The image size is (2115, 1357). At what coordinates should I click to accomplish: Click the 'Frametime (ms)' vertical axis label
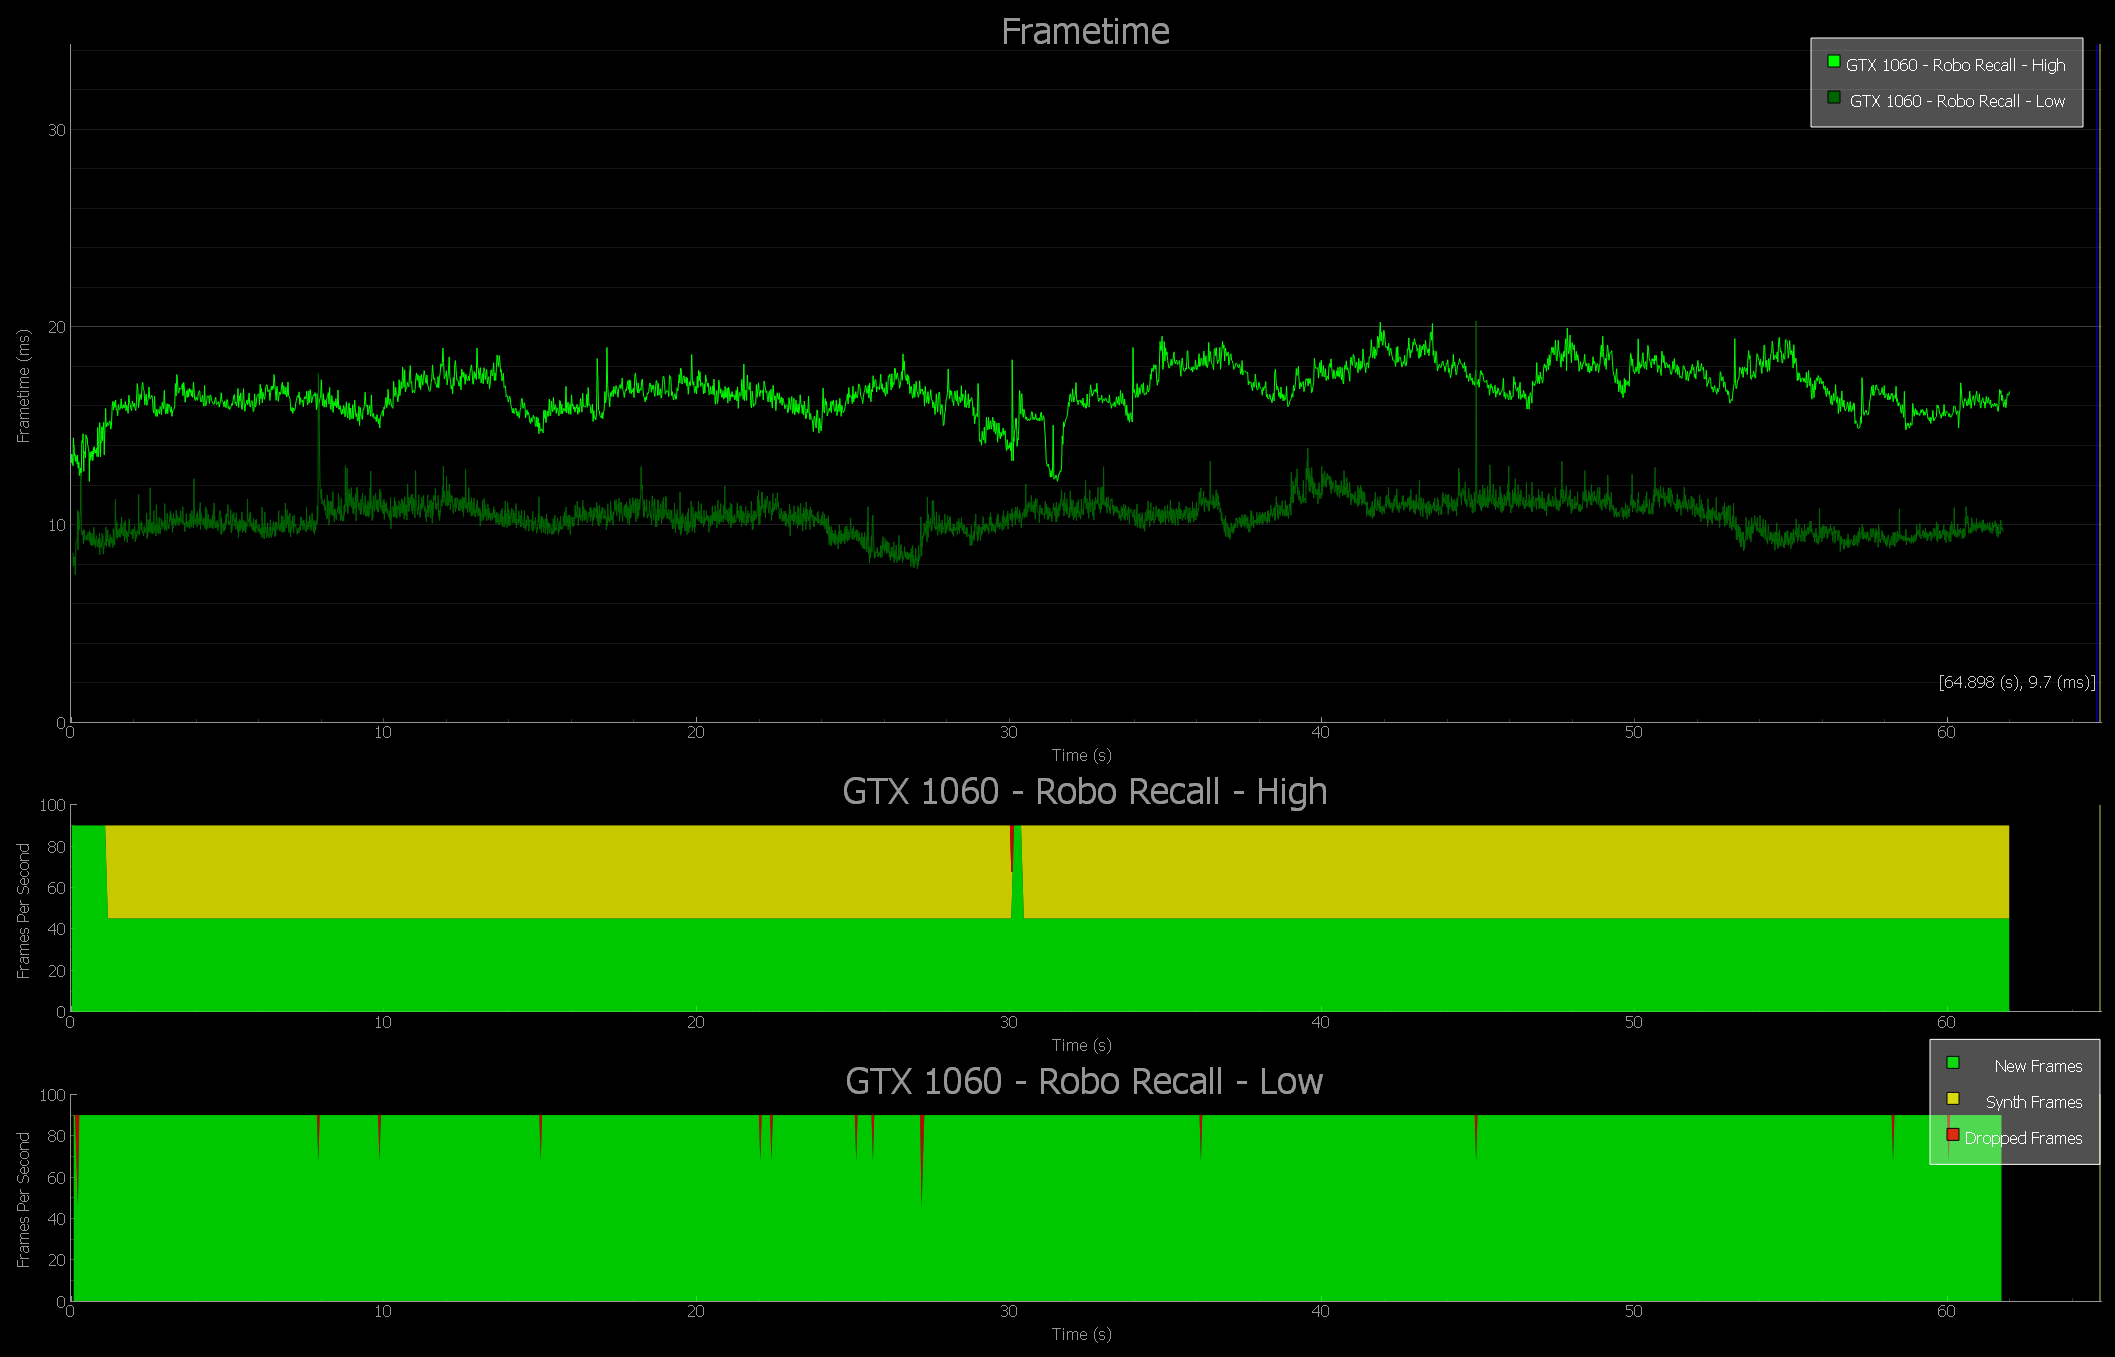(23, 386)
